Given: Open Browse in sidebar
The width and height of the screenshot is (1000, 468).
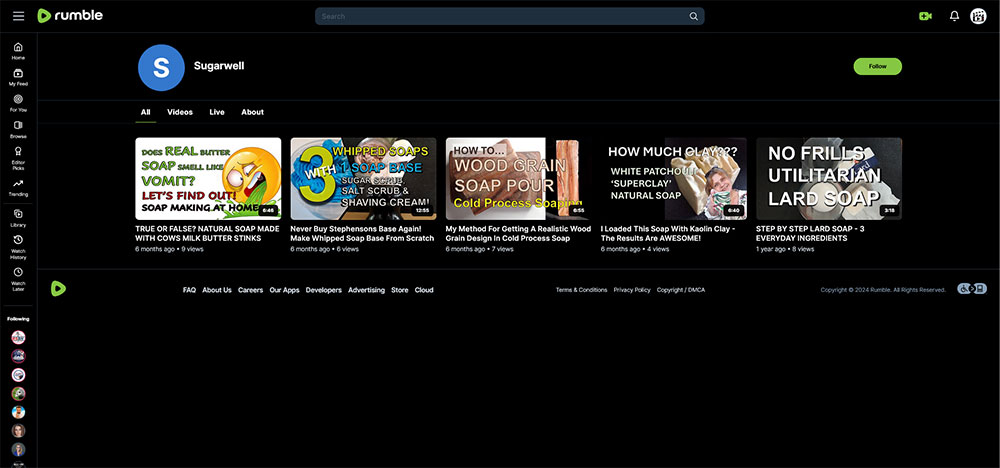Looking at the screenshot, I should [x=18, y=129].
